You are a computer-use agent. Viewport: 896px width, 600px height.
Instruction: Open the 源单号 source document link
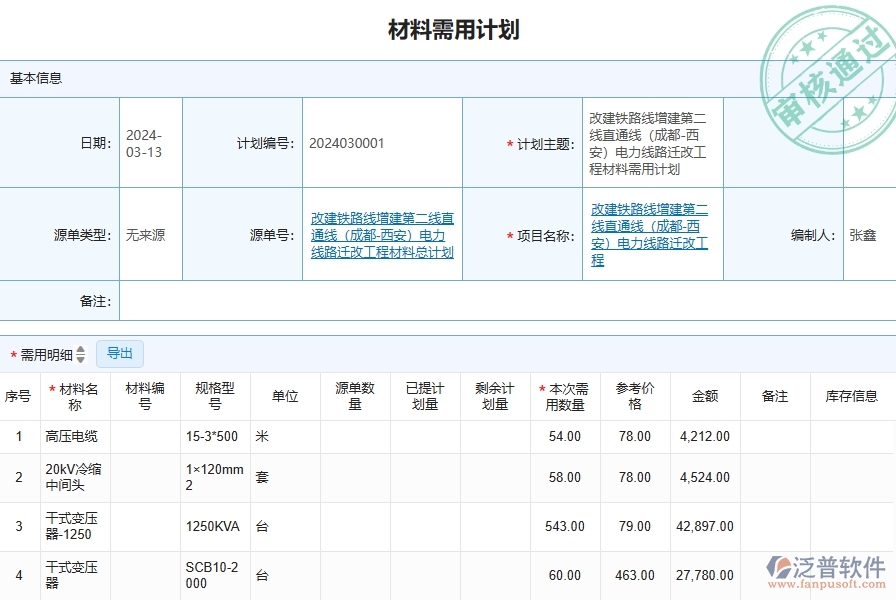tap(381, 235)
